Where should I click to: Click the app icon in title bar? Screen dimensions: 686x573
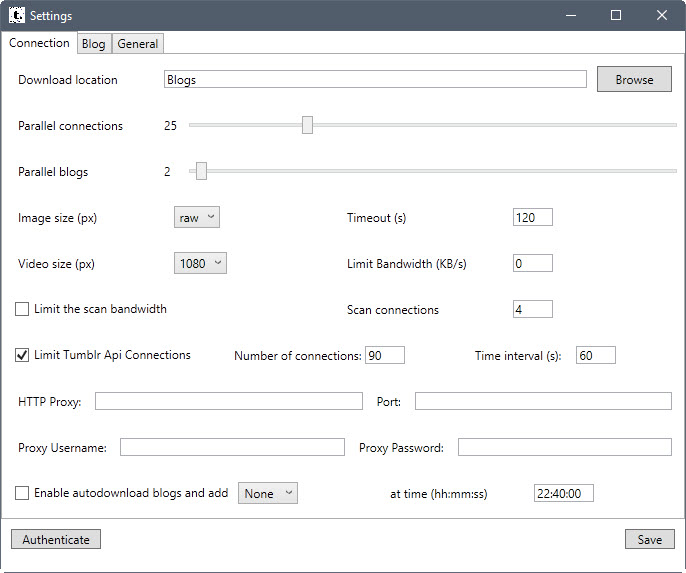(17, 15)
